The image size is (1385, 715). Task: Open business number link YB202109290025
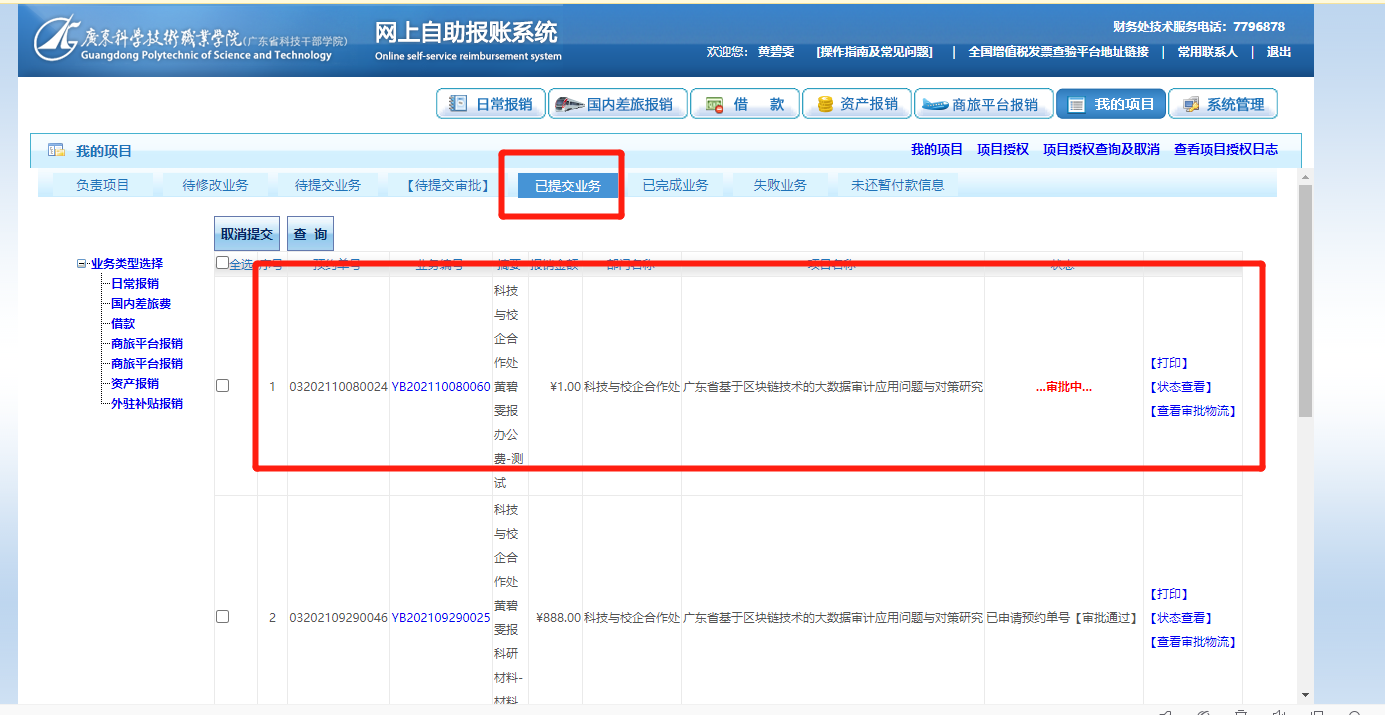(441, 617)
